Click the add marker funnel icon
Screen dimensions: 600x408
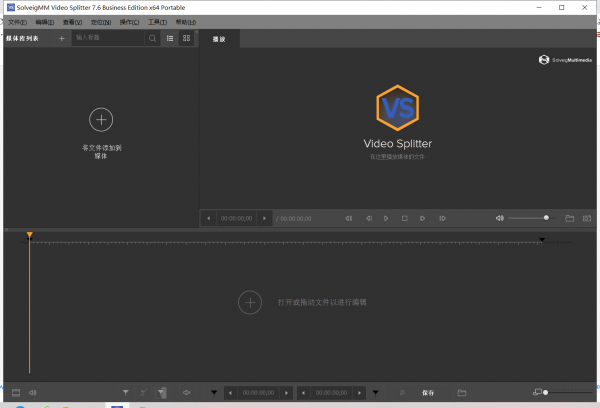(x=126, y=392)
